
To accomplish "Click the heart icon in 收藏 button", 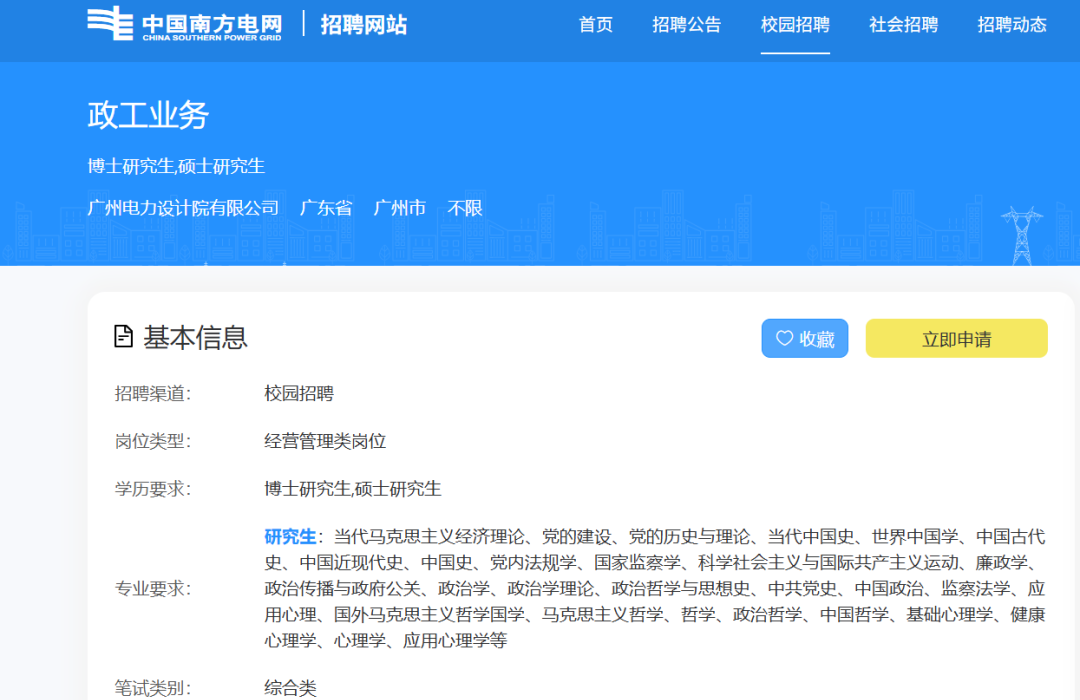I will [x=784, y=338].
